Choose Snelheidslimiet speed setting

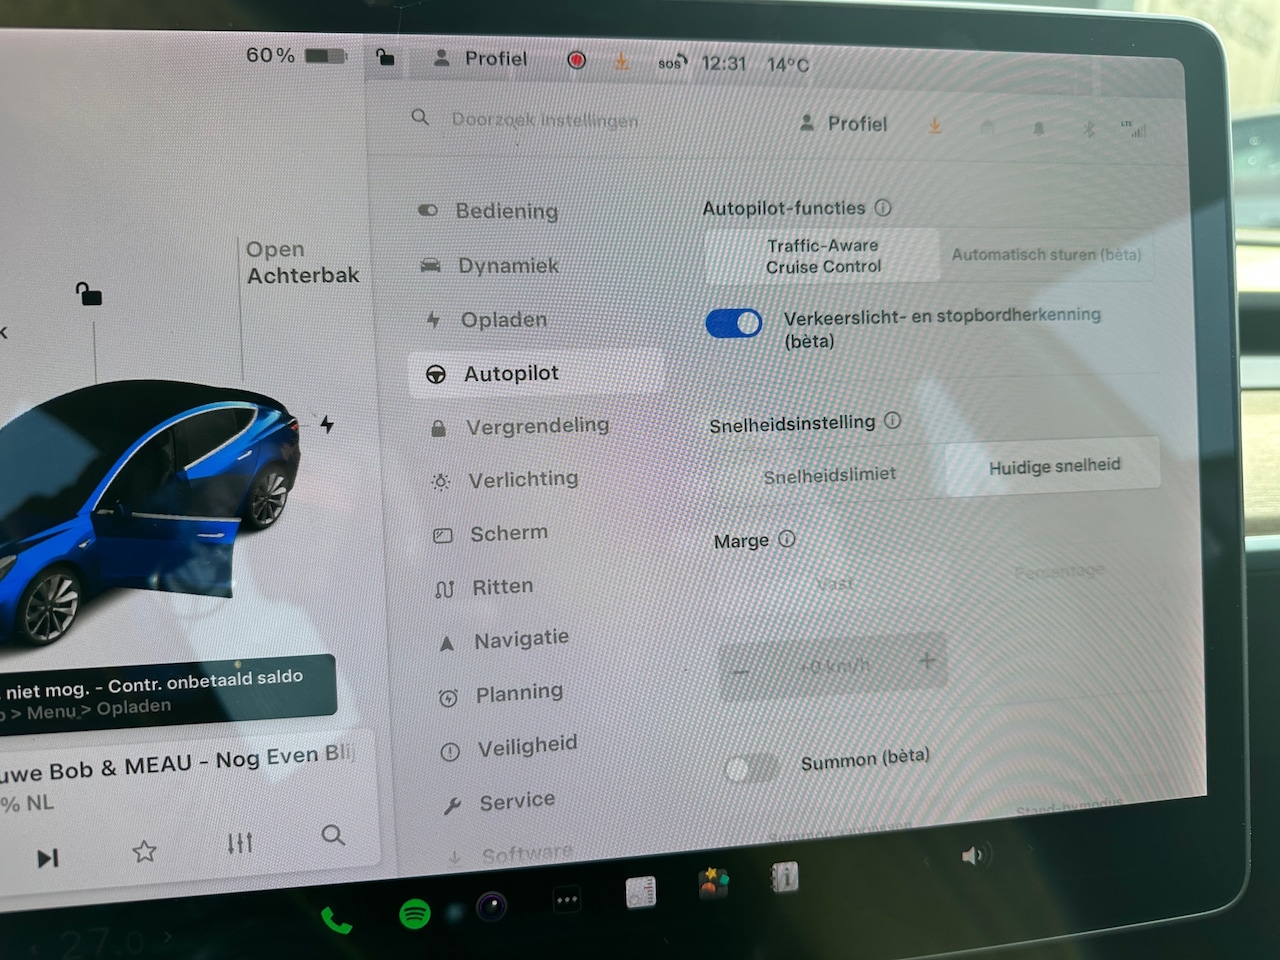point(829,476)
